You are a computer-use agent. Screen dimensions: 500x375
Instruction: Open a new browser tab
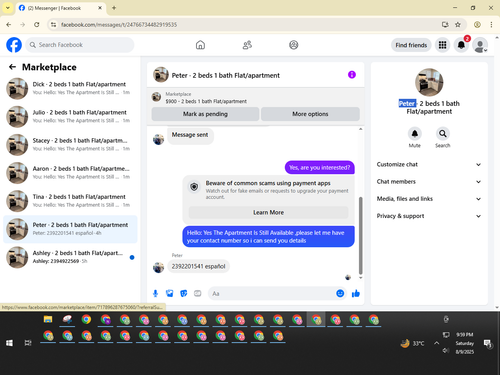[x=114, y=8]
